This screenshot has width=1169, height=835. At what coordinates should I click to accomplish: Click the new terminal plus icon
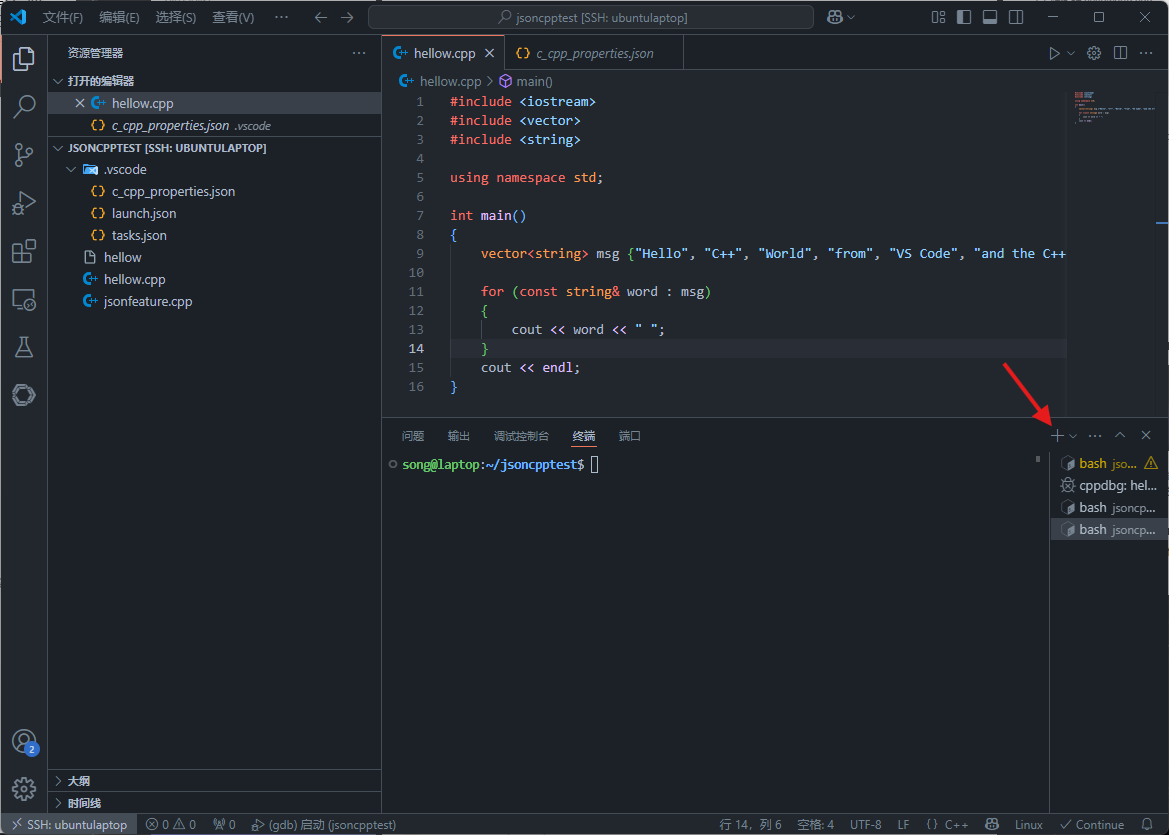[x=1057, y=436]
